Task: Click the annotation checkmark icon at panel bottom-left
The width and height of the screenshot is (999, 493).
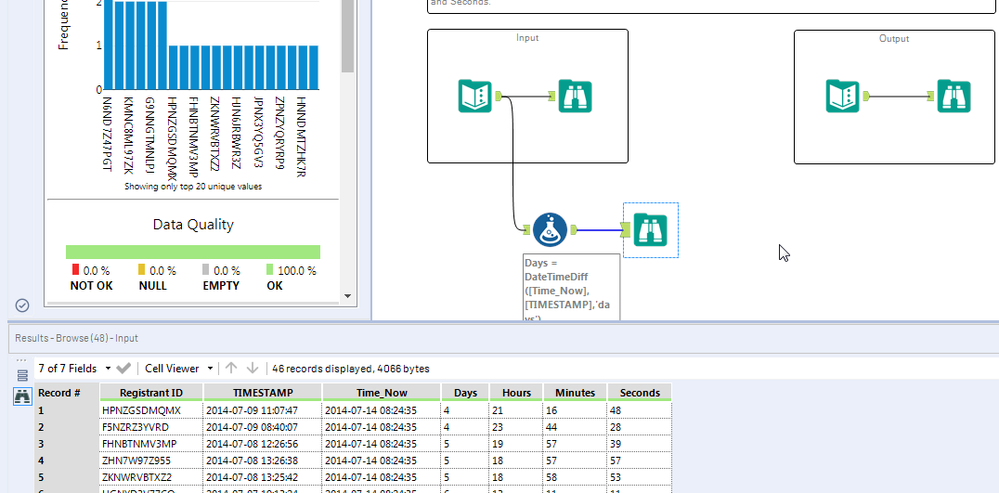Action: click(x=22, y=305)
